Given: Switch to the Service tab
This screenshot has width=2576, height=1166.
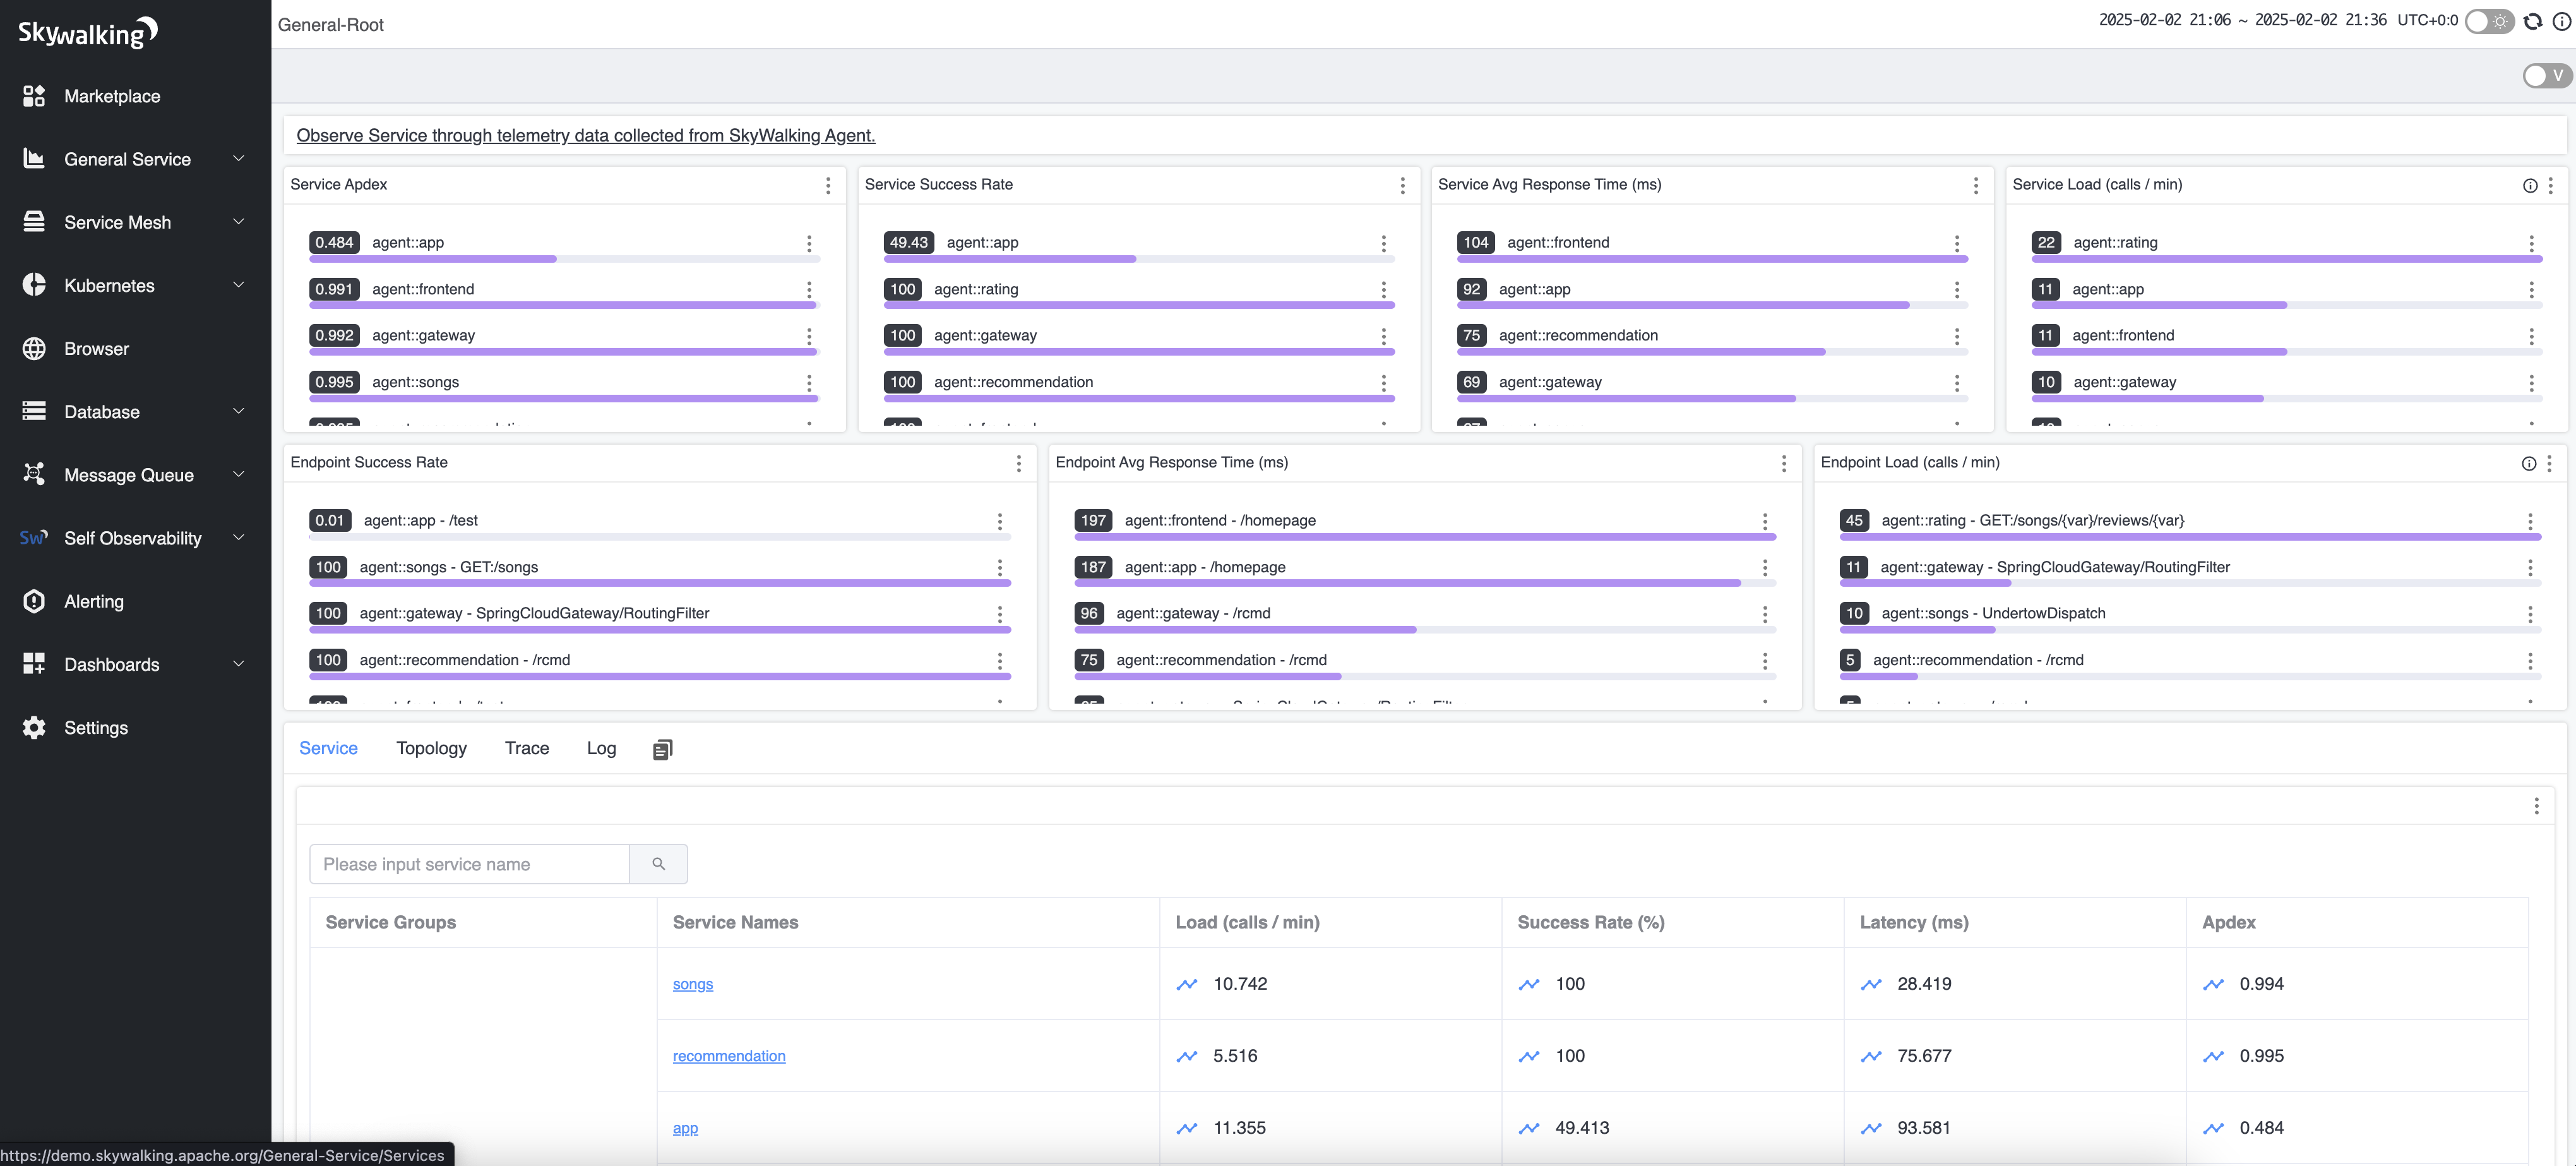Looking at the screenshot, I should click(328, 748).
